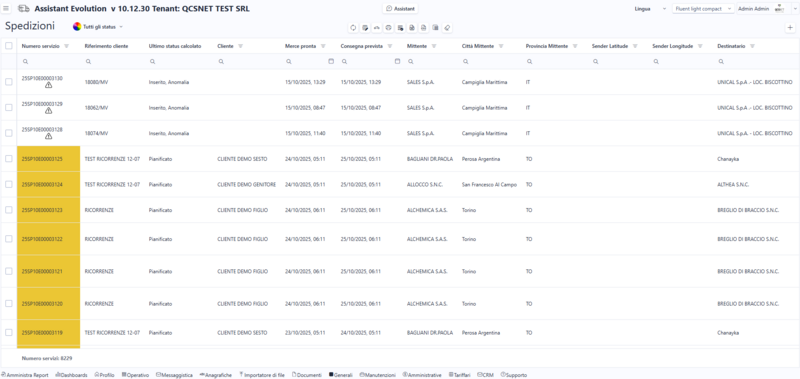Expand the Tutti gli status dropdown

pos(98,27)
